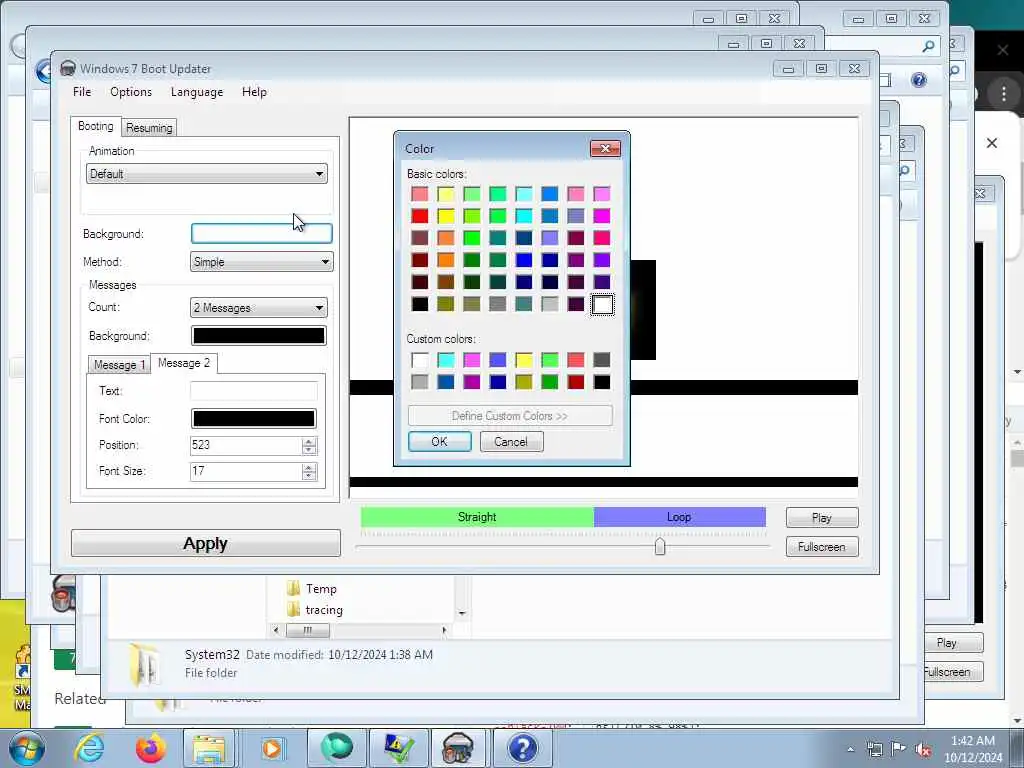Click the Boot Updater title bar app icon
This screenshot has width=1024, height=768.
[x=67, y=69]
